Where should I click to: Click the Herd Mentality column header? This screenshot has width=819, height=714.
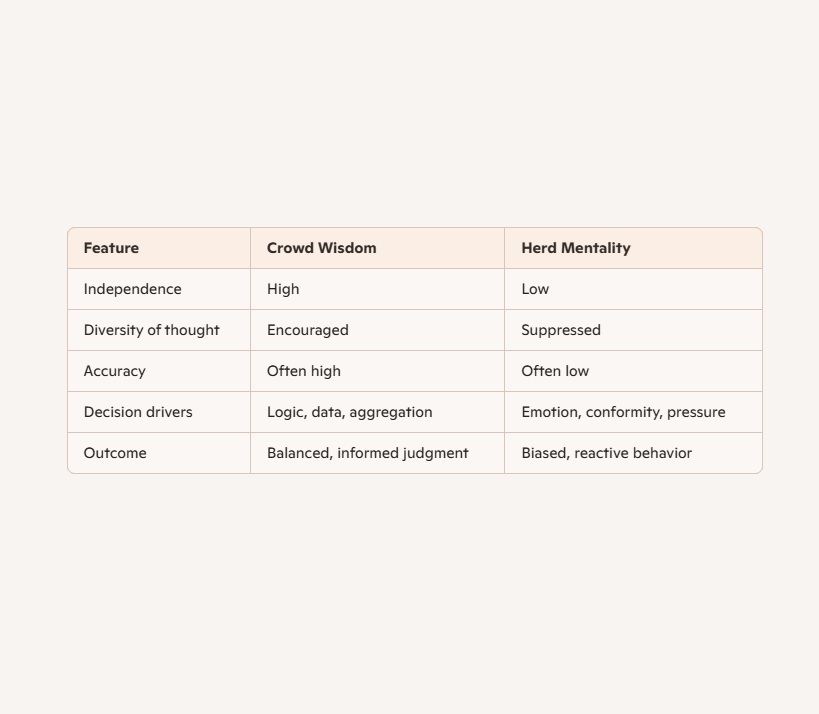[575, 248]
